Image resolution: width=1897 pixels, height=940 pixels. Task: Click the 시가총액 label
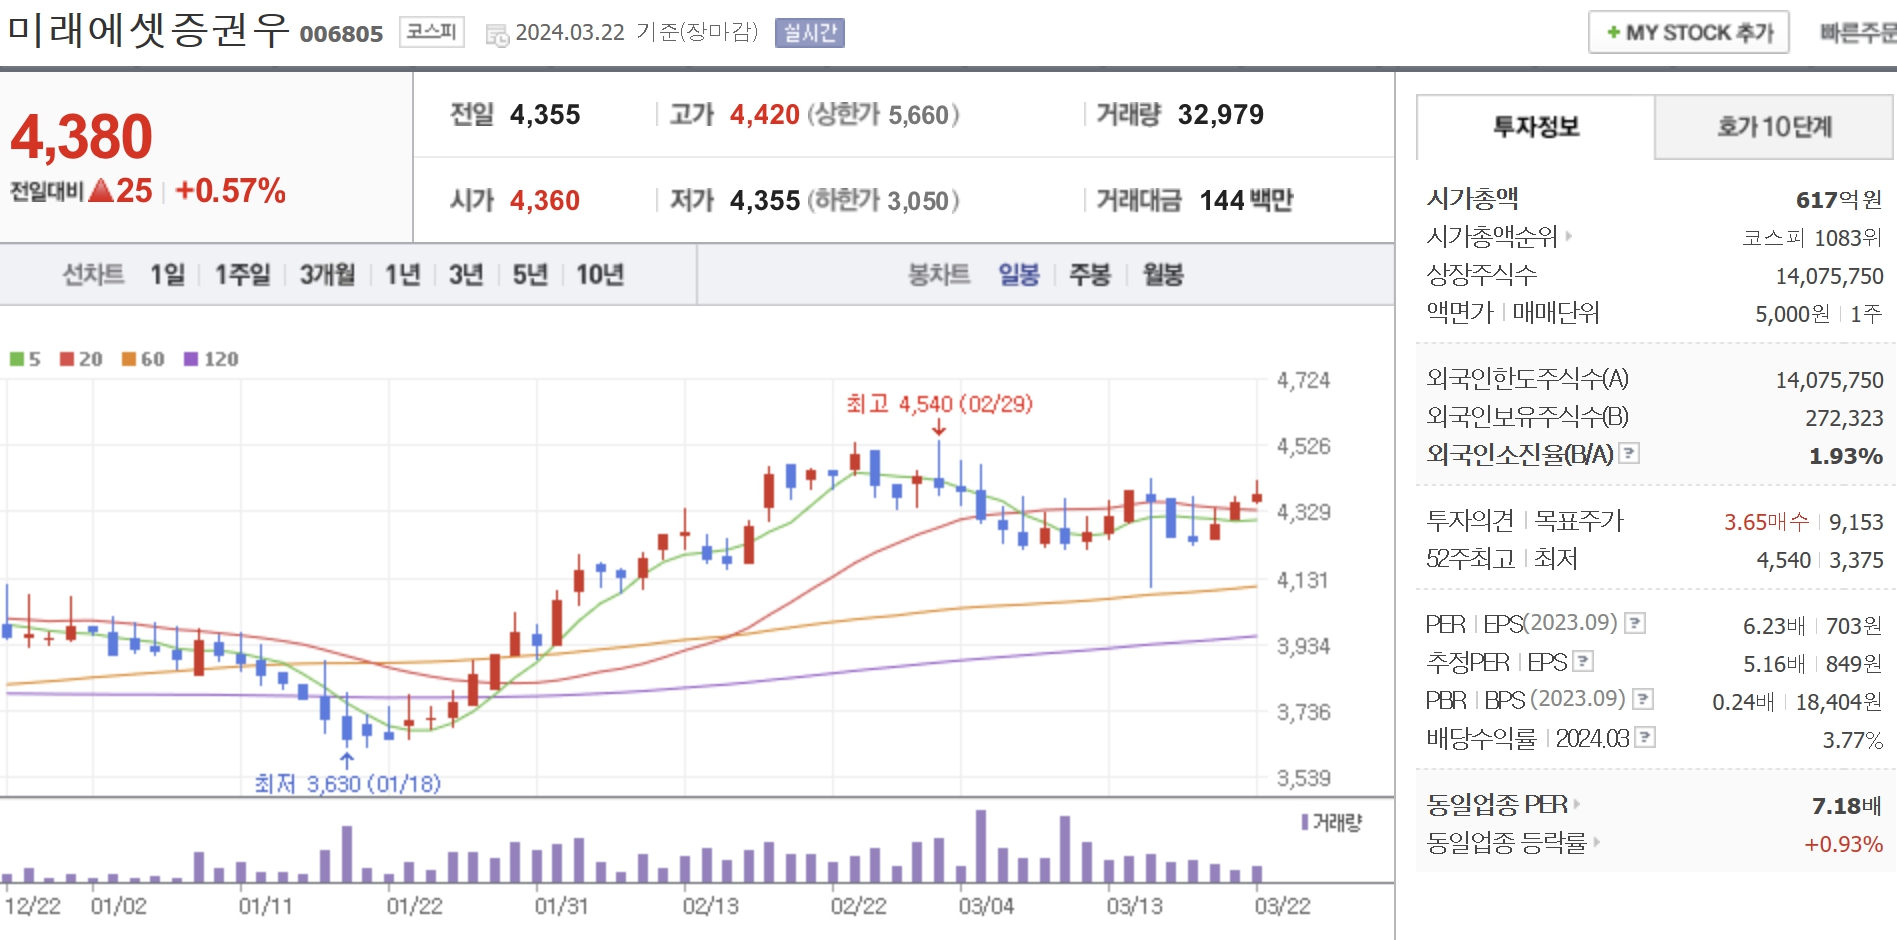point(1472,199)
